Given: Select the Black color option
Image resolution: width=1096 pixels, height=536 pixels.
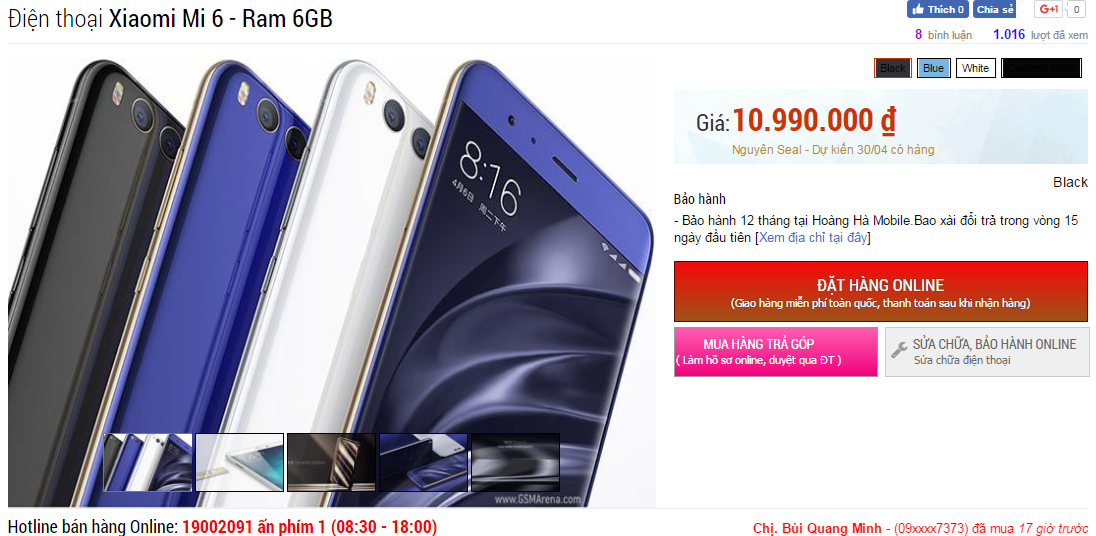Looking at the screenshot, I should (x=893, y=68).
